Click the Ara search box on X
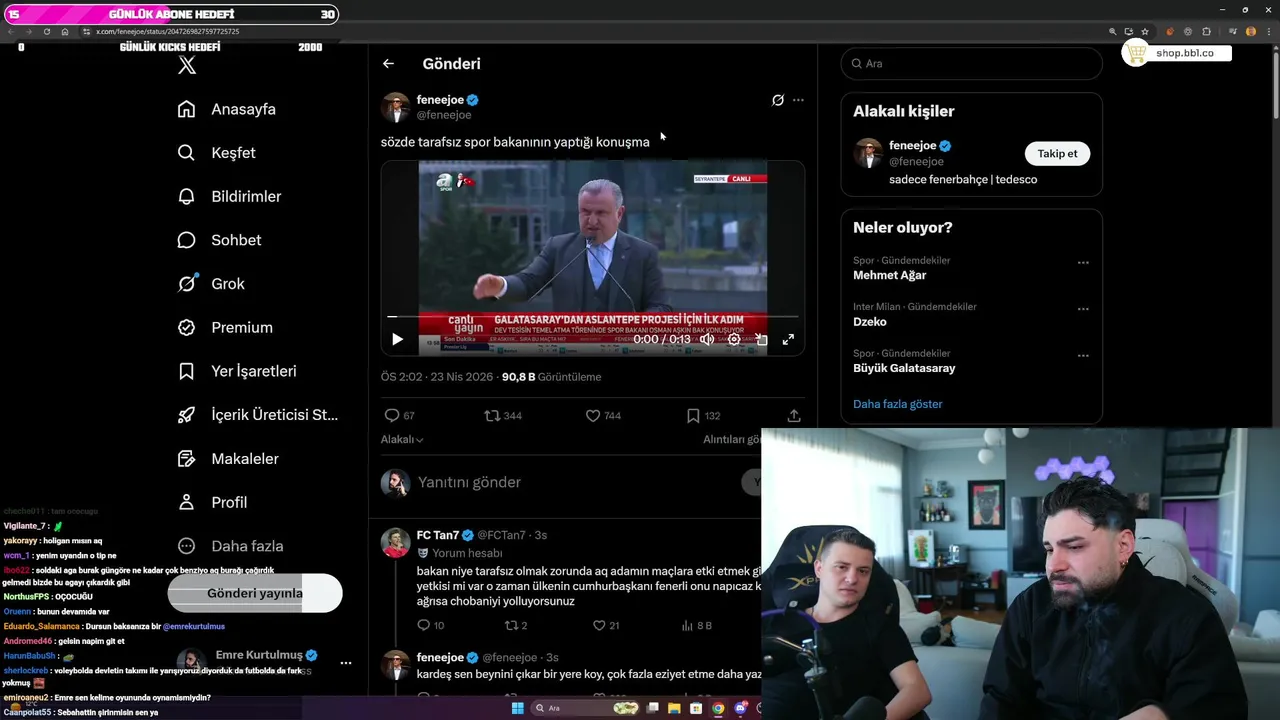 tap(971, 63)
